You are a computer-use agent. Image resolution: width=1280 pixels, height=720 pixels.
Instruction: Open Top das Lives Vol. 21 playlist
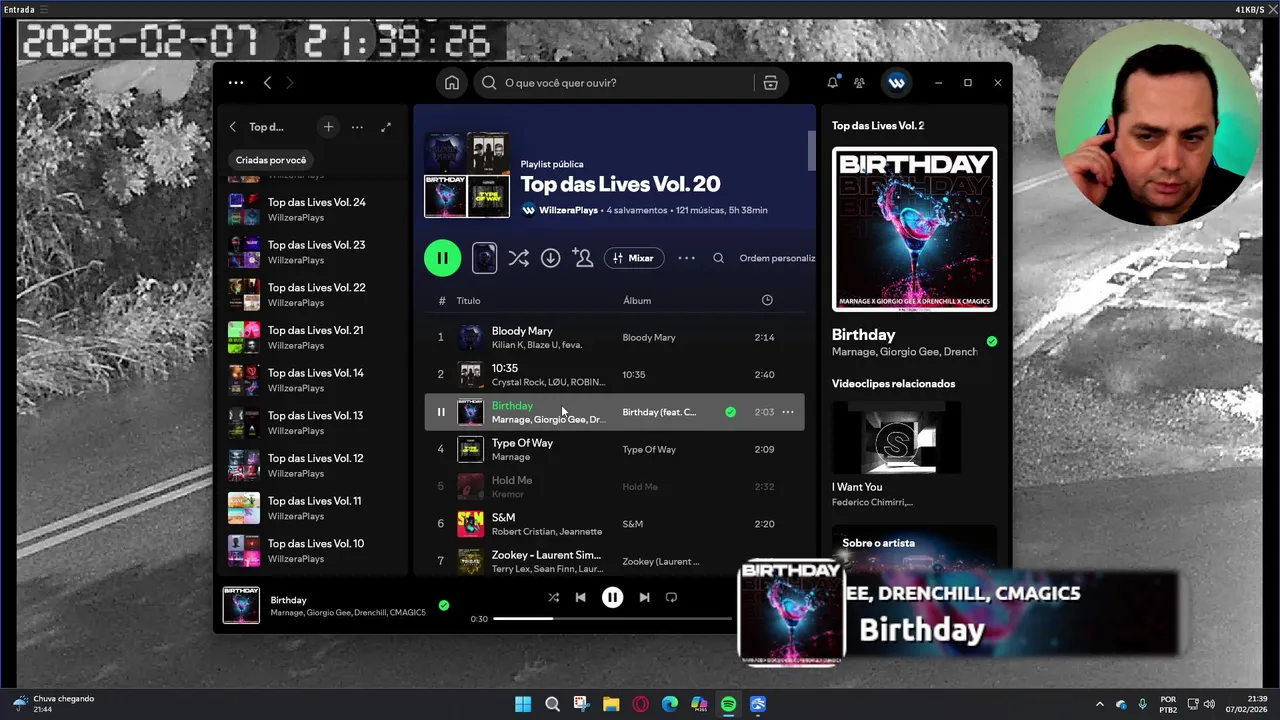coord(313,337)
